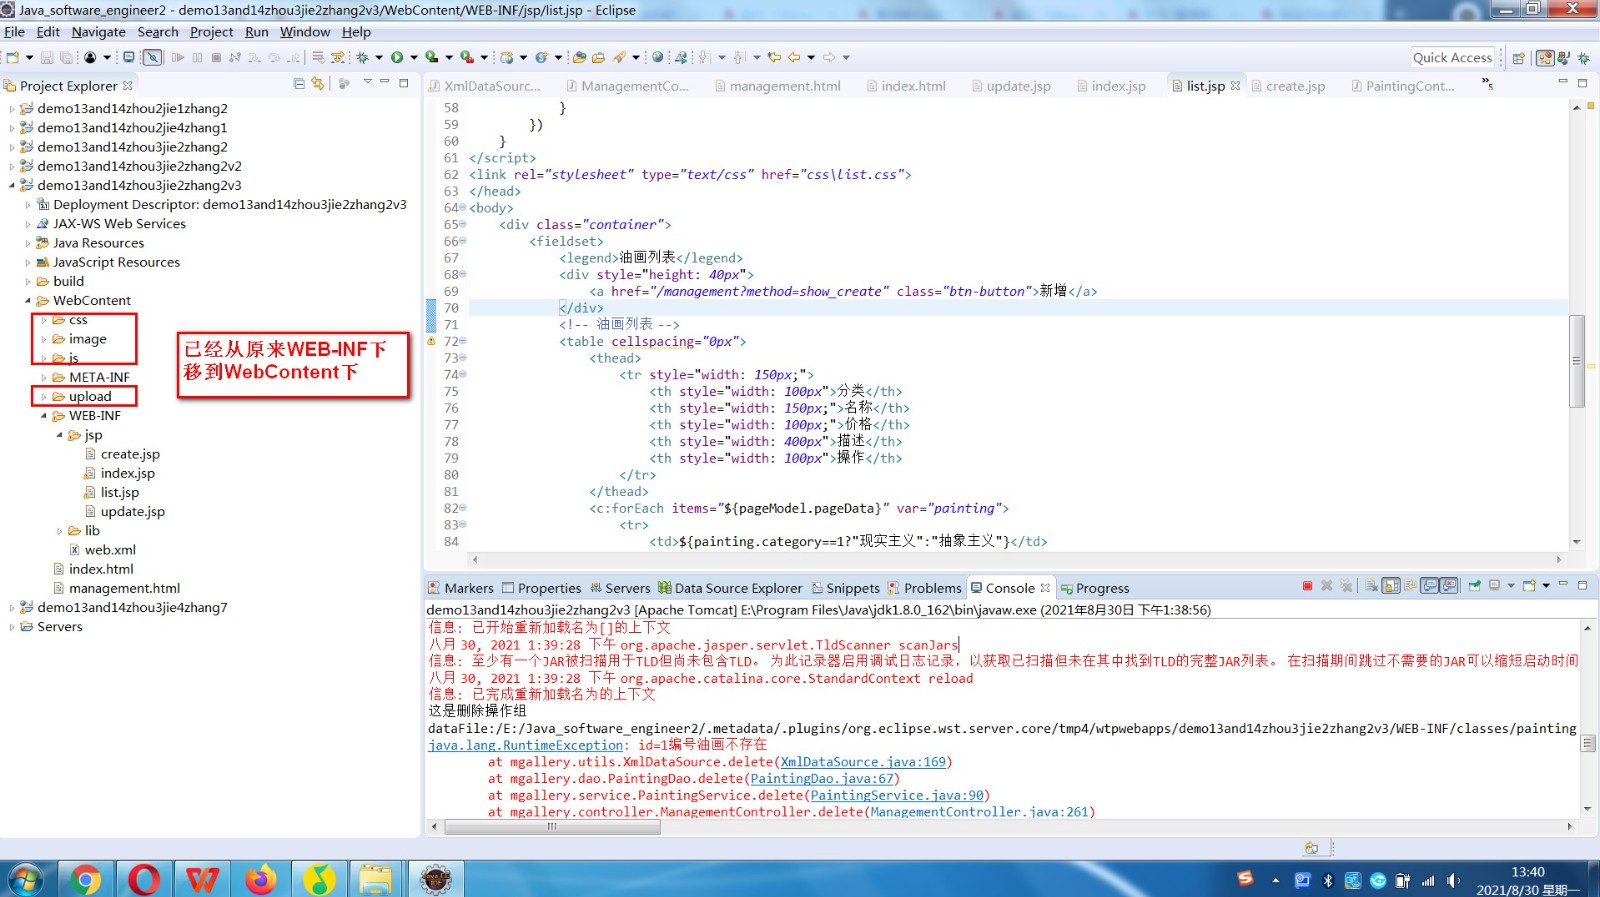The width and height of the screenshot is (1600, 897).
Task: Toggle Link with Editor in Project Explorer
Action: coord(318,84)
